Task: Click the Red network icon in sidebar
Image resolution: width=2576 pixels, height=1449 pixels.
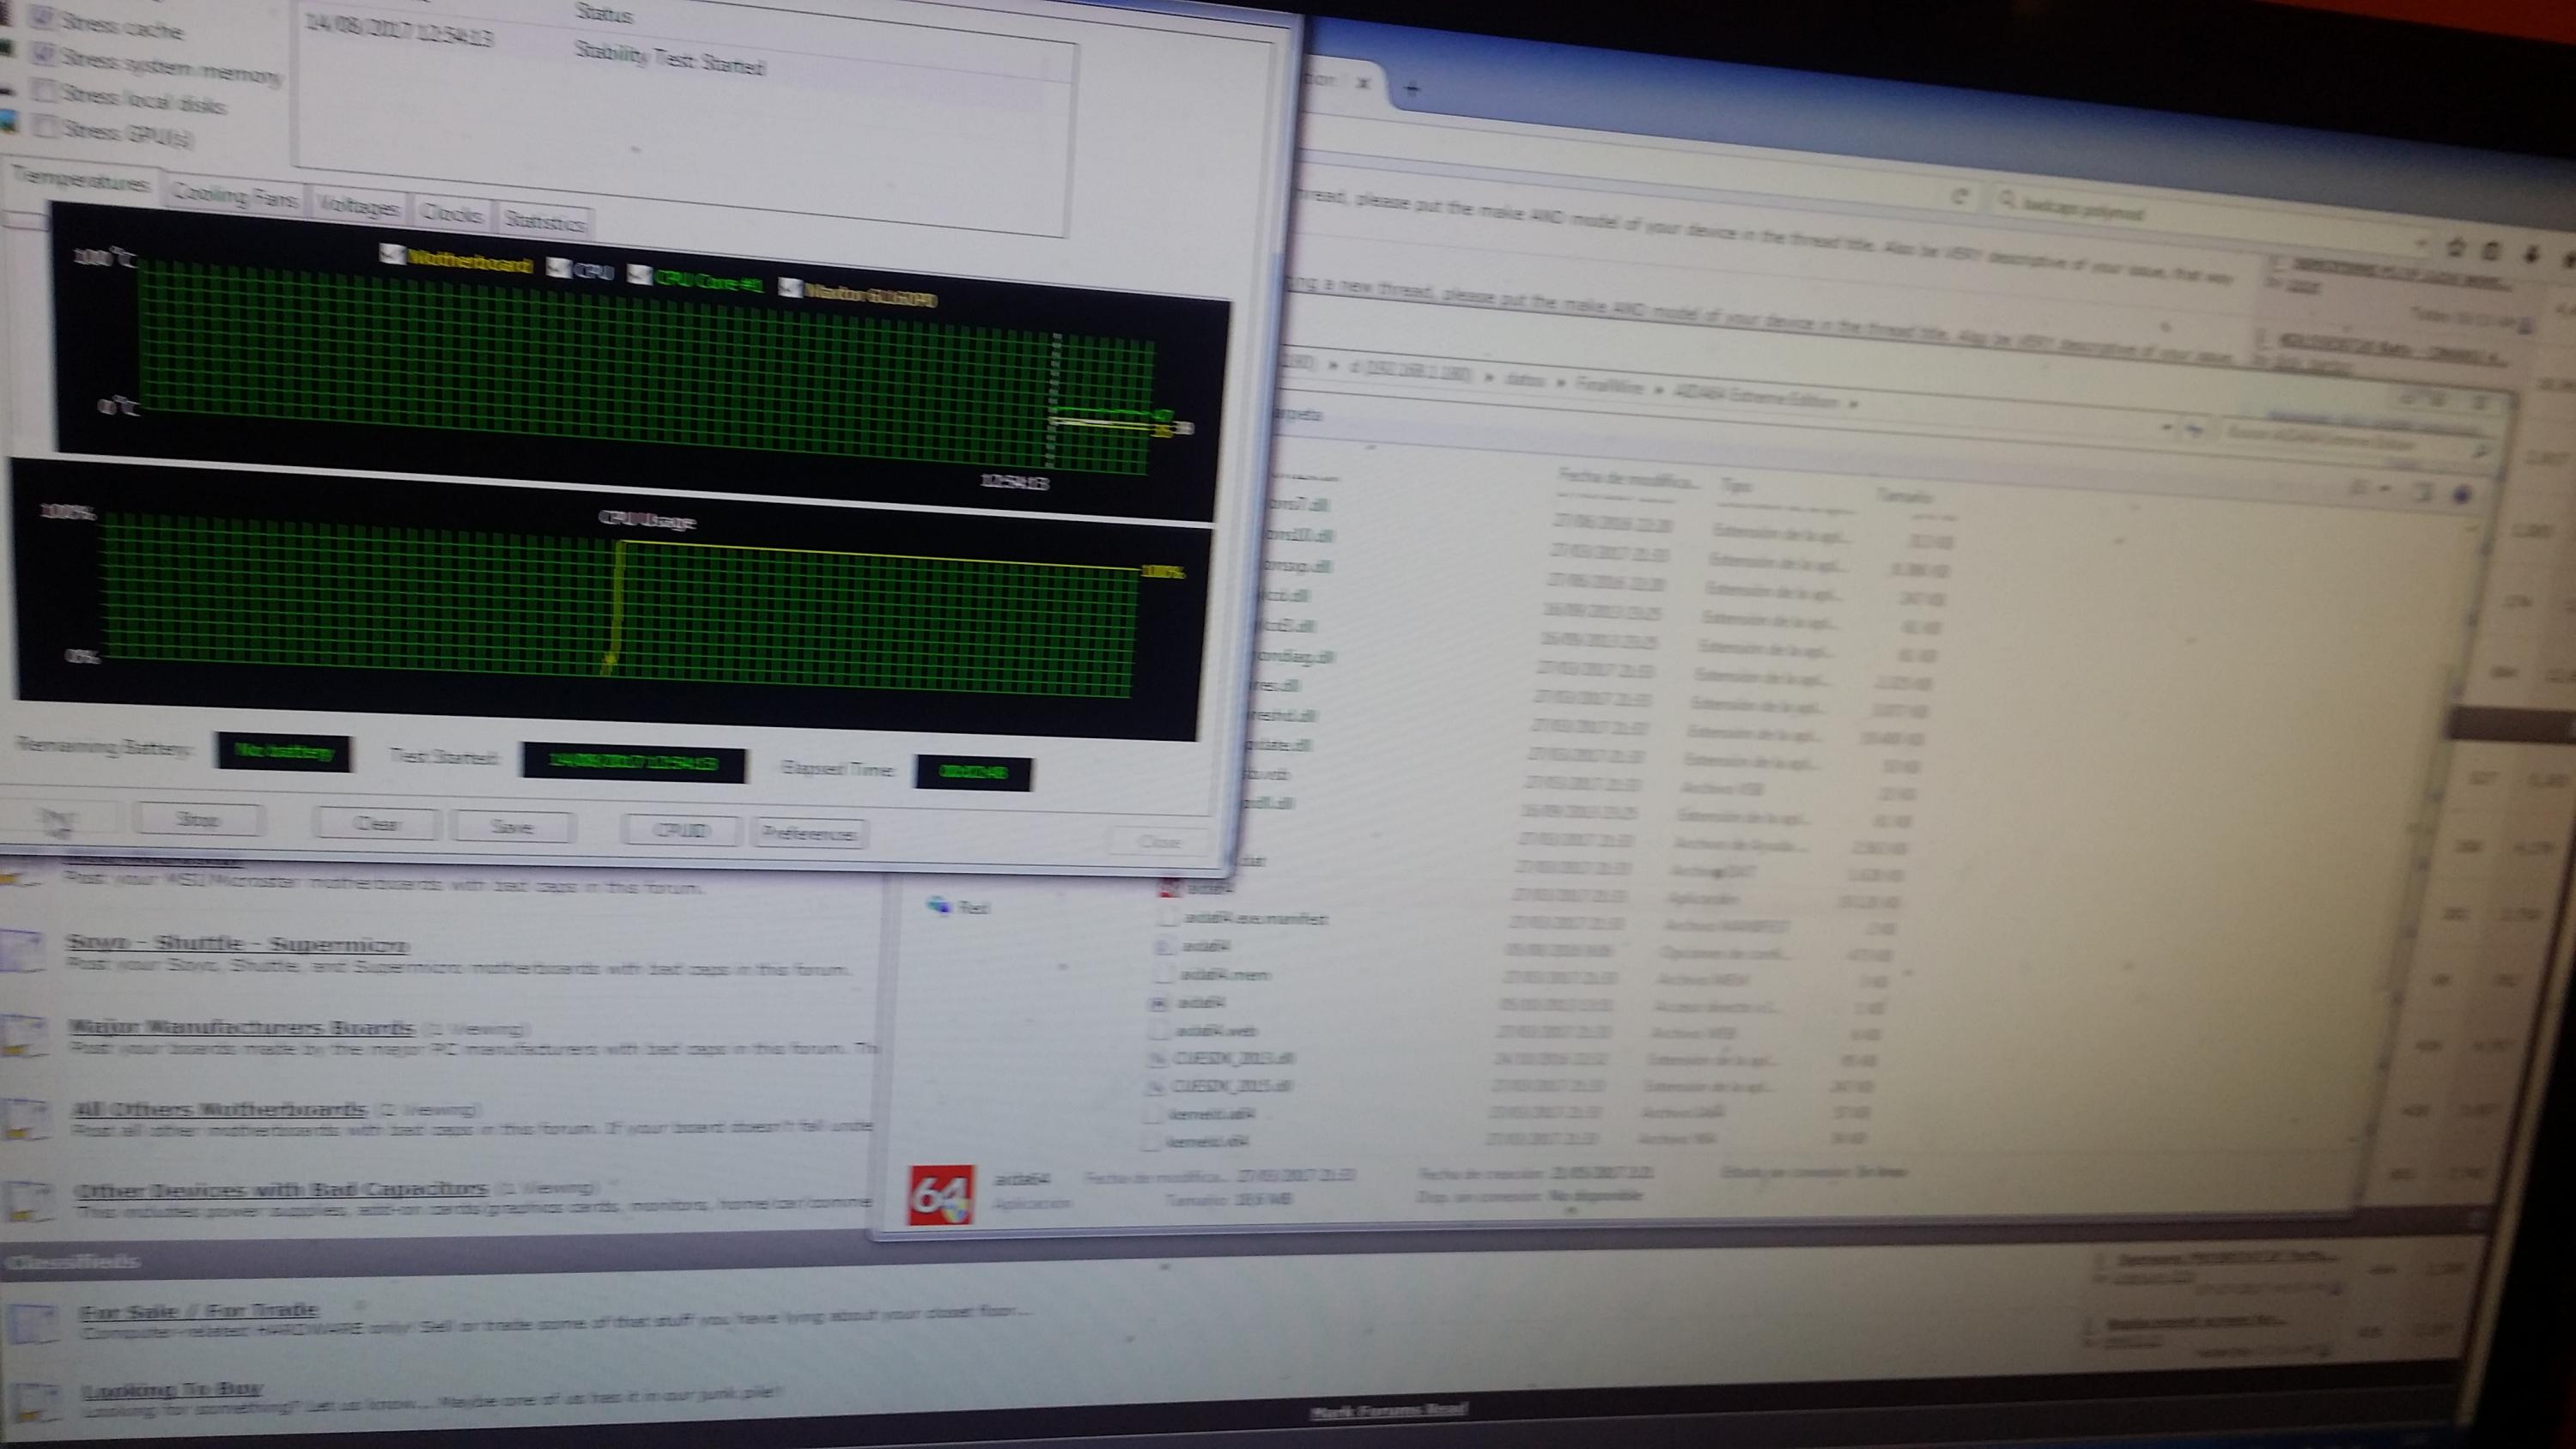Action: coord(939,905)
